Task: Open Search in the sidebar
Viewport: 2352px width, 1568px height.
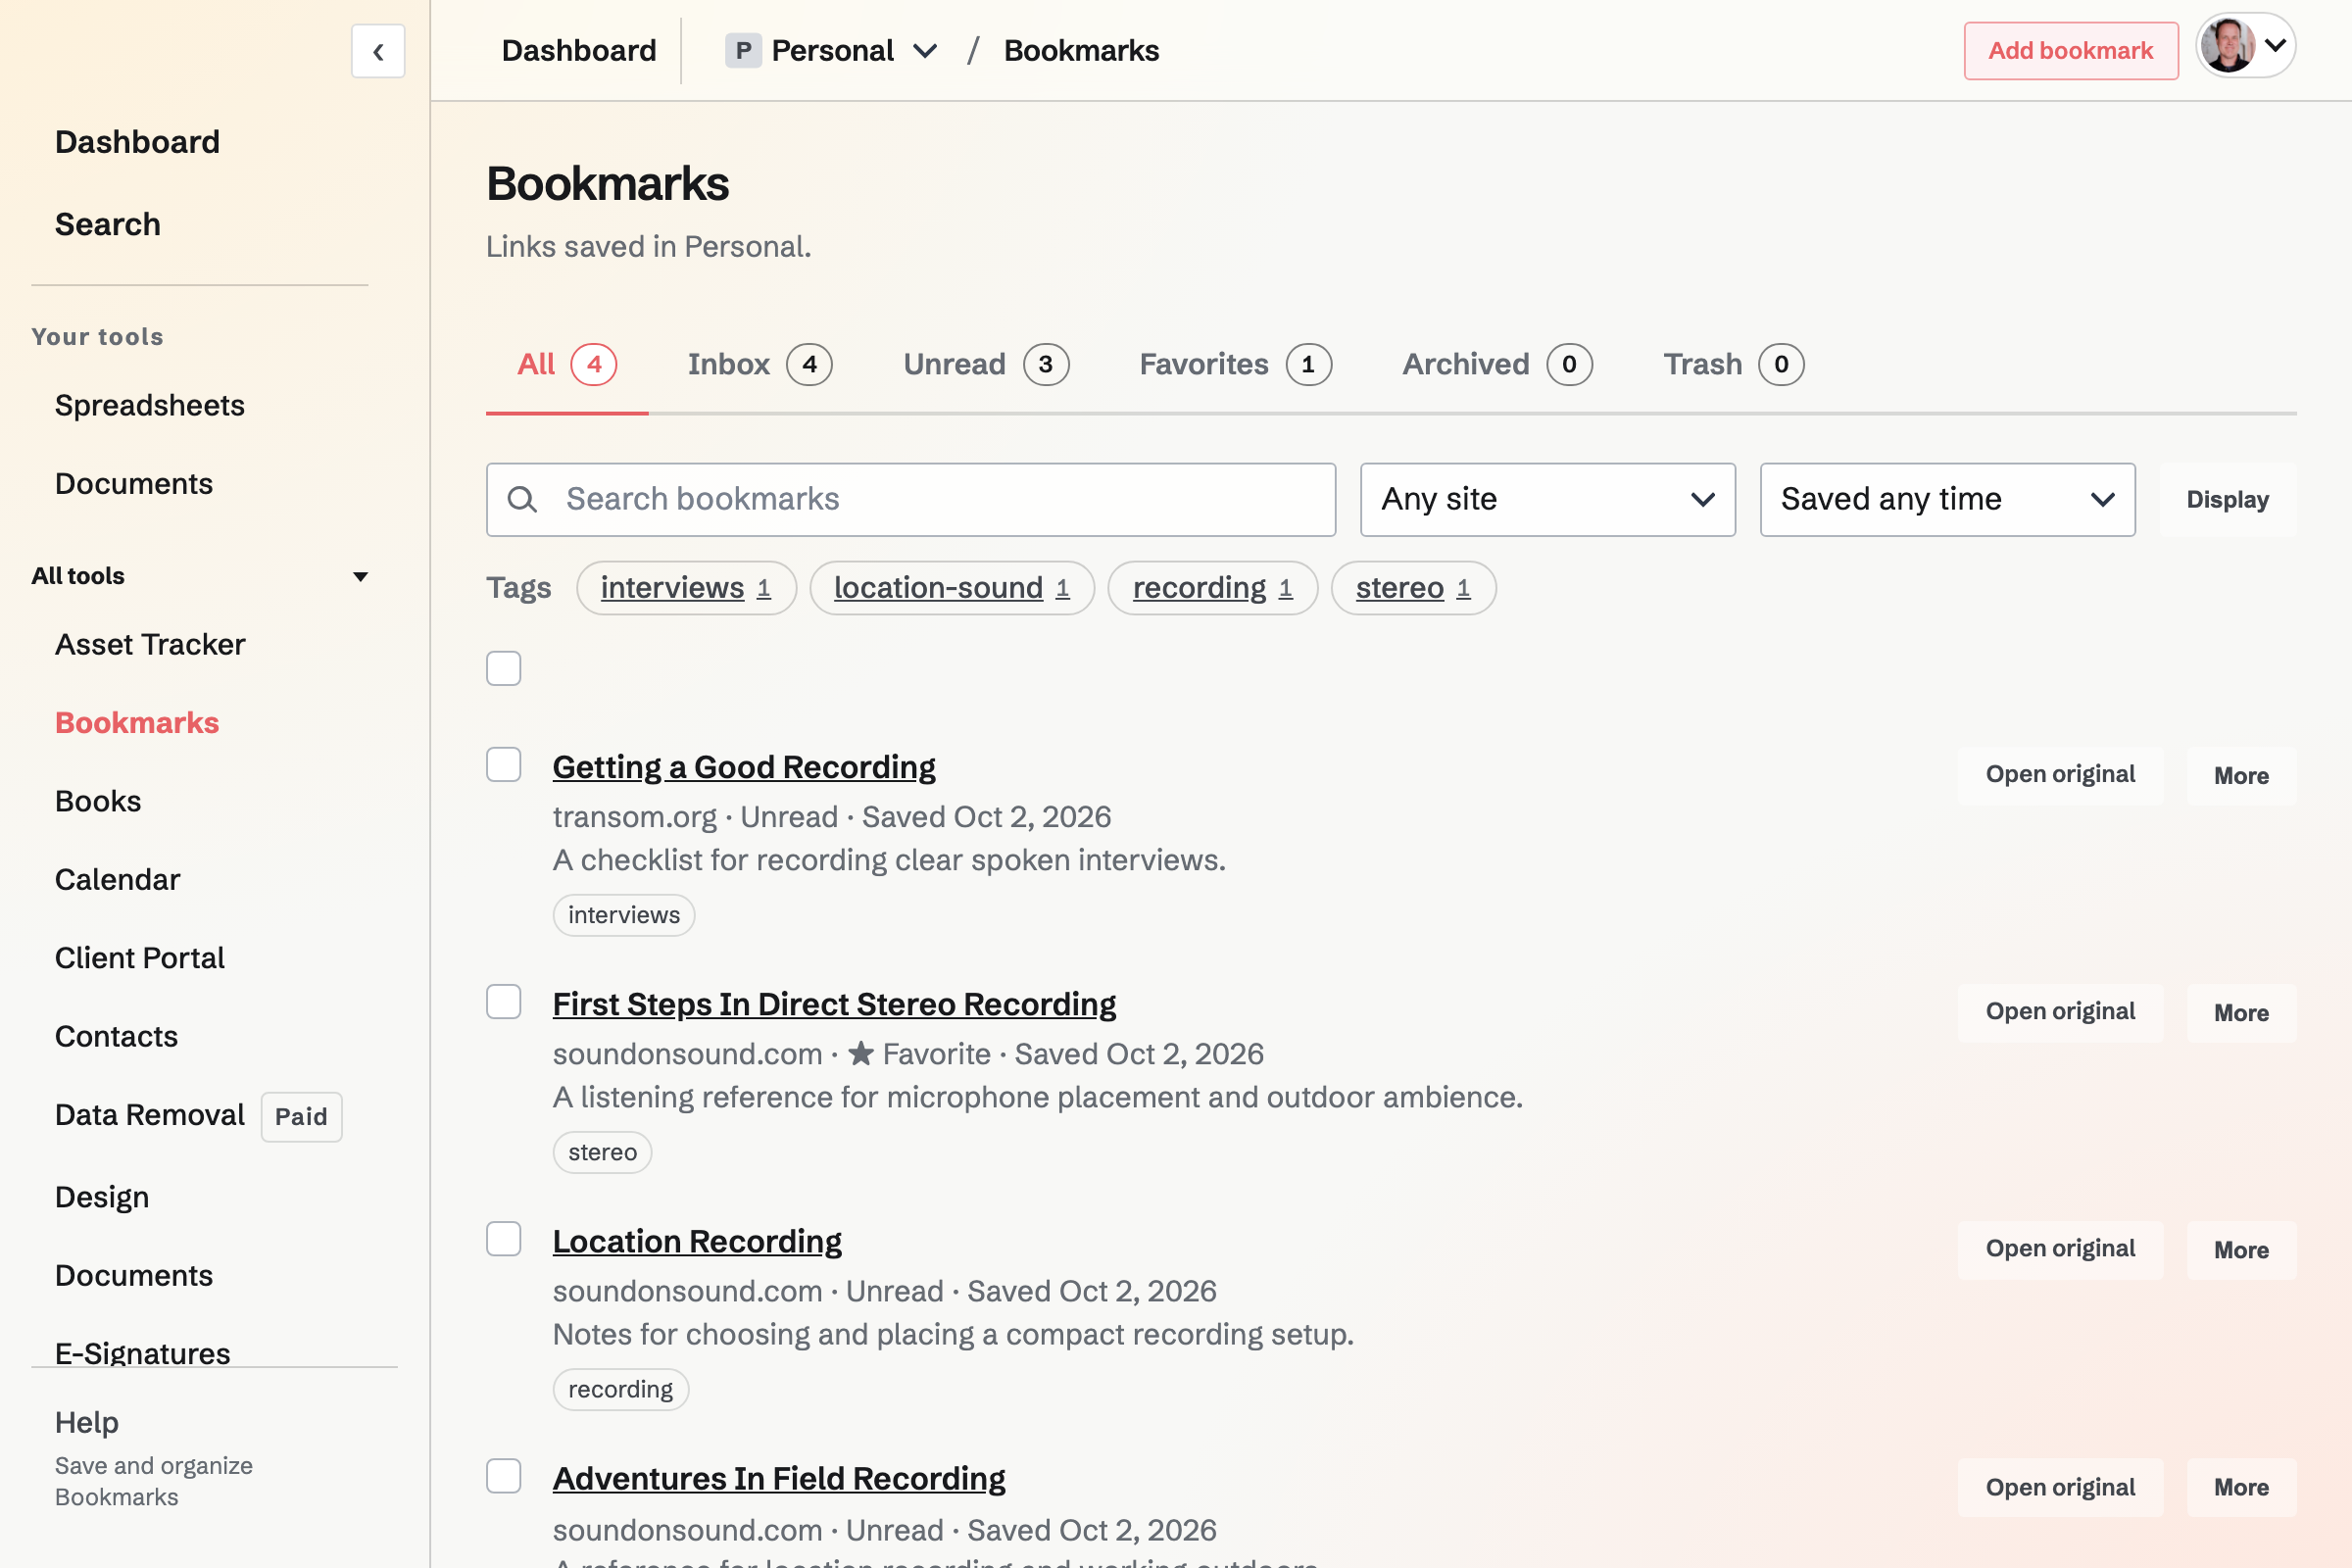Action: pos(108,224)
